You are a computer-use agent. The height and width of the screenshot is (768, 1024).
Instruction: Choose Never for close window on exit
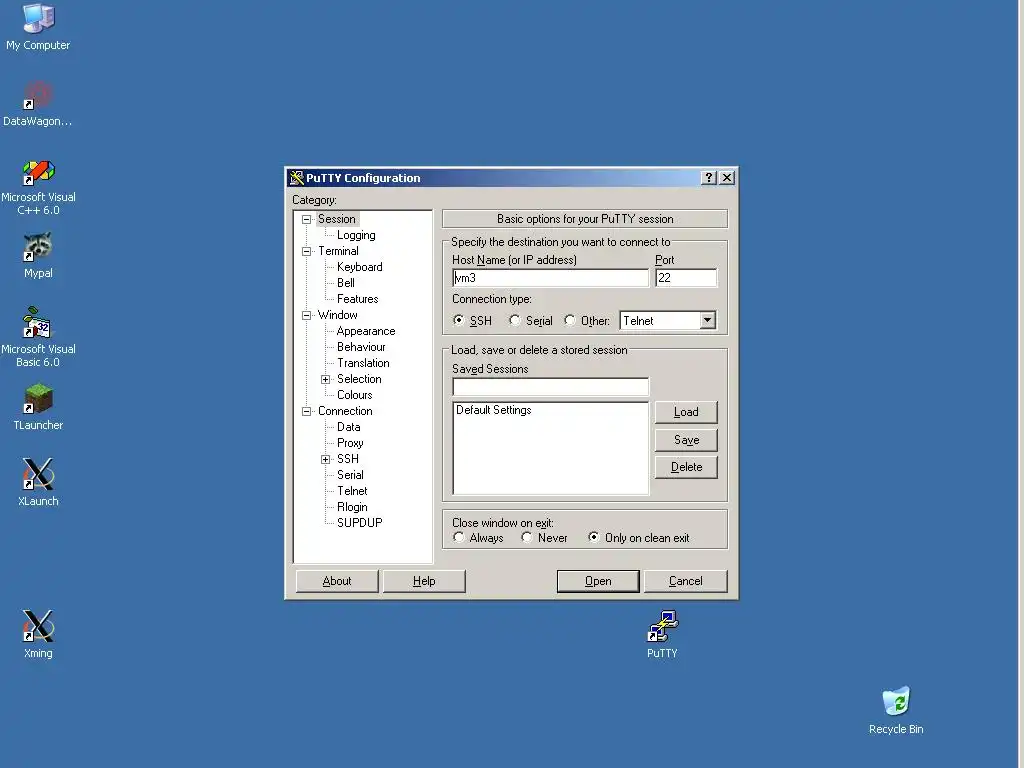click(527, 537)
